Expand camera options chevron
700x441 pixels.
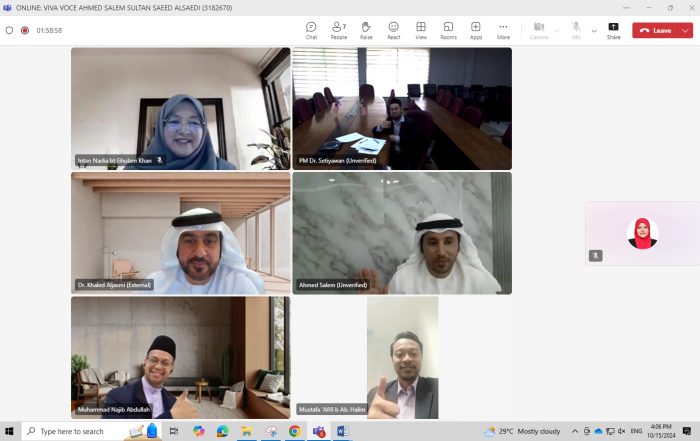[557, 30]
